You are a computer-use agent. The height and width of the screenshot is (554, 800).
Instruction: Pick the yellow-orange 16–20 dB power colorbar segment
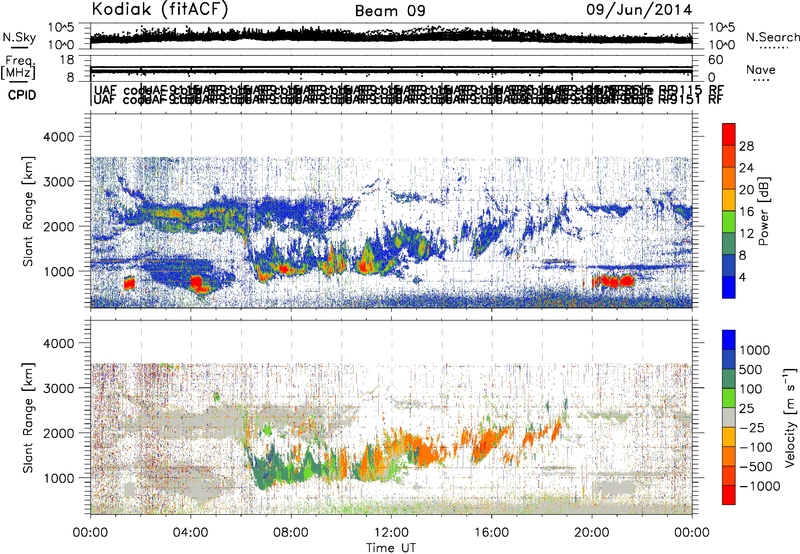(729, 200)
